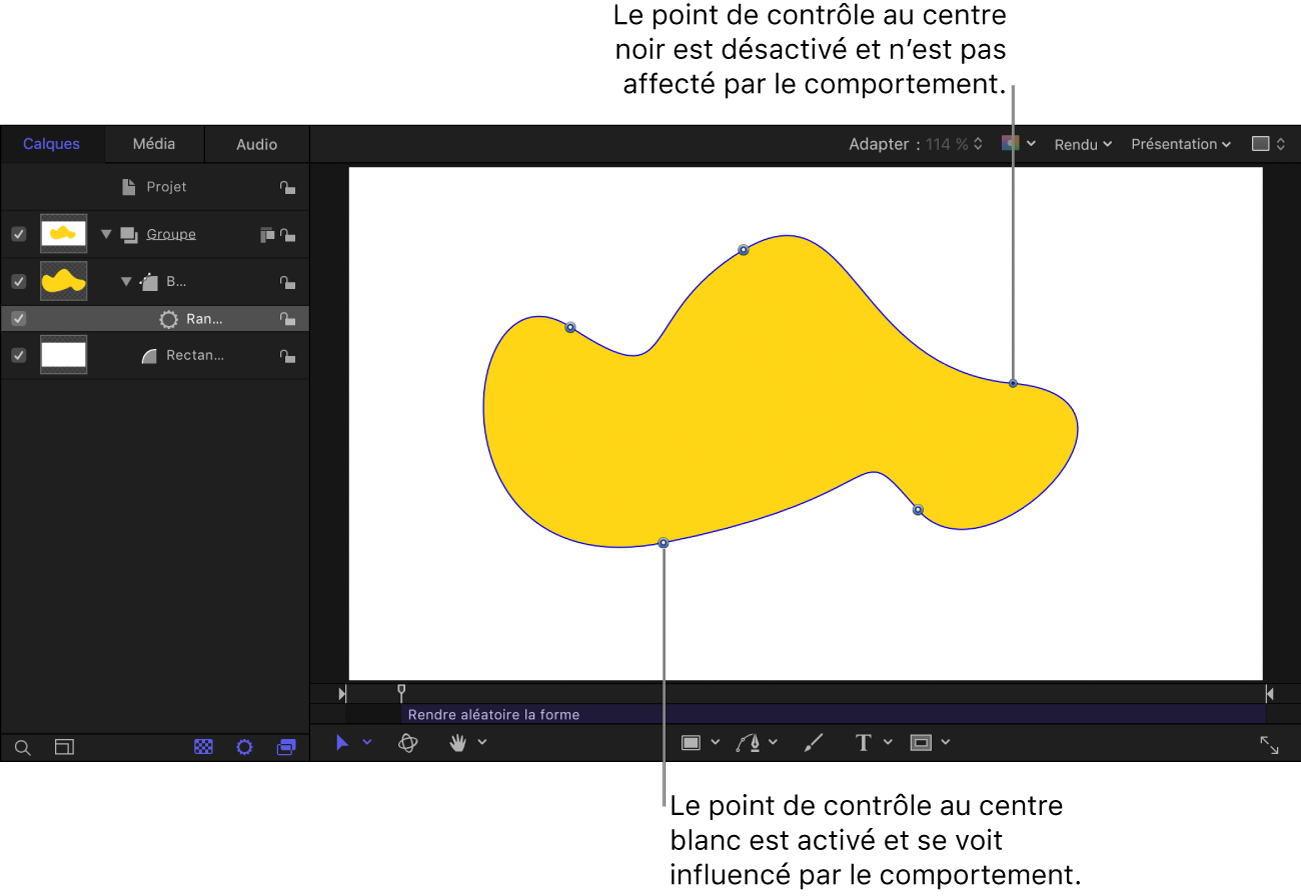Open the search filter in the Layers list

22,747
